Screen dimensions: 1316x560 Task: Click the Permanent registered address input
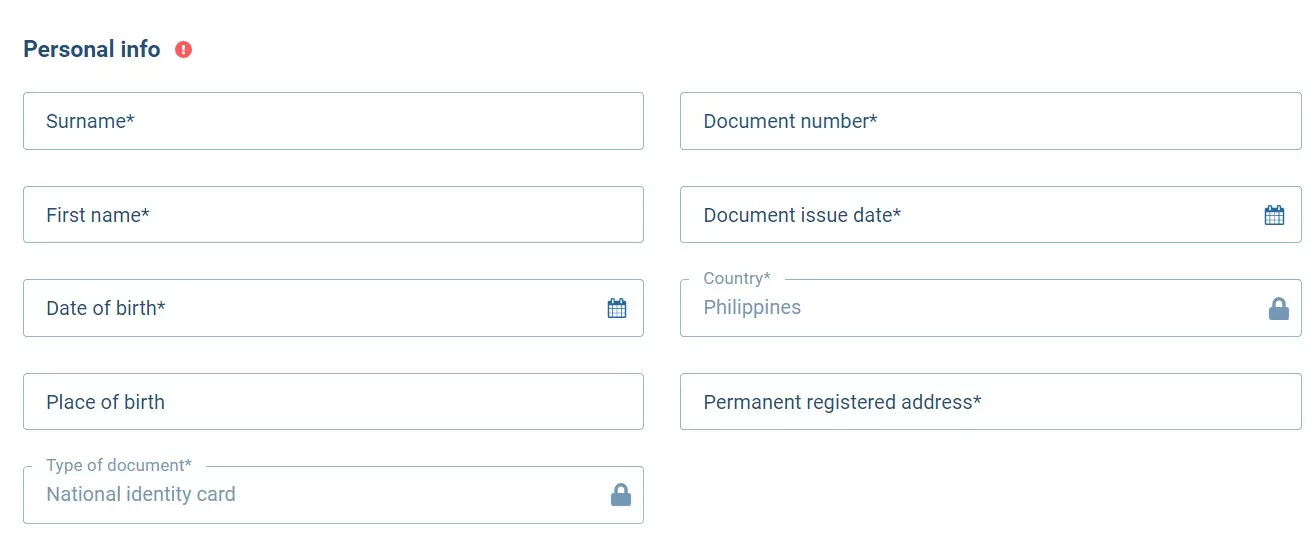click(x=991, y=401)
